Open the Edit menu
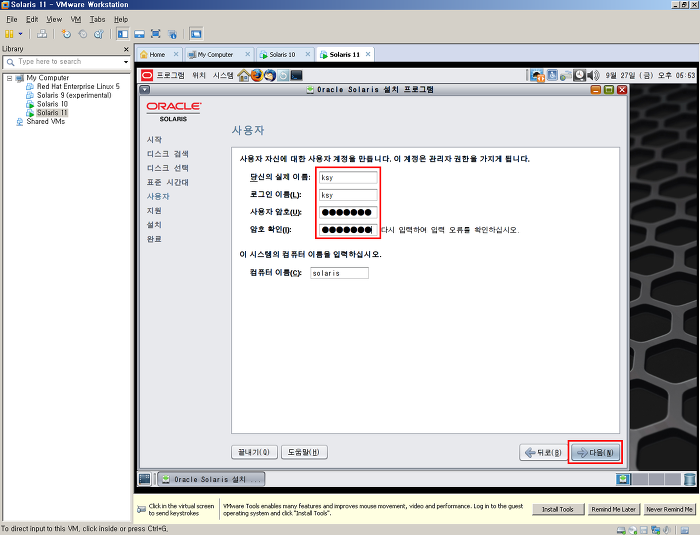The image size is (700, 535). click(x=32, y=19)
